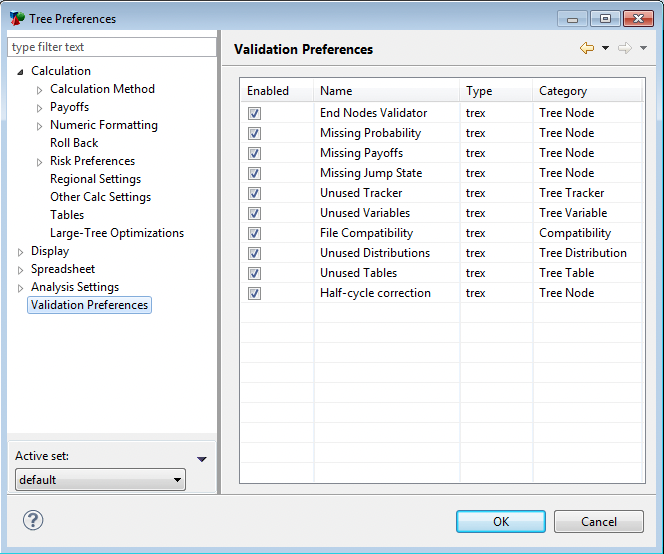Image resolution: width=664 pixels, height=554 pixels.
Task: Expand the Display tree node
Action: tap(21, 252)
